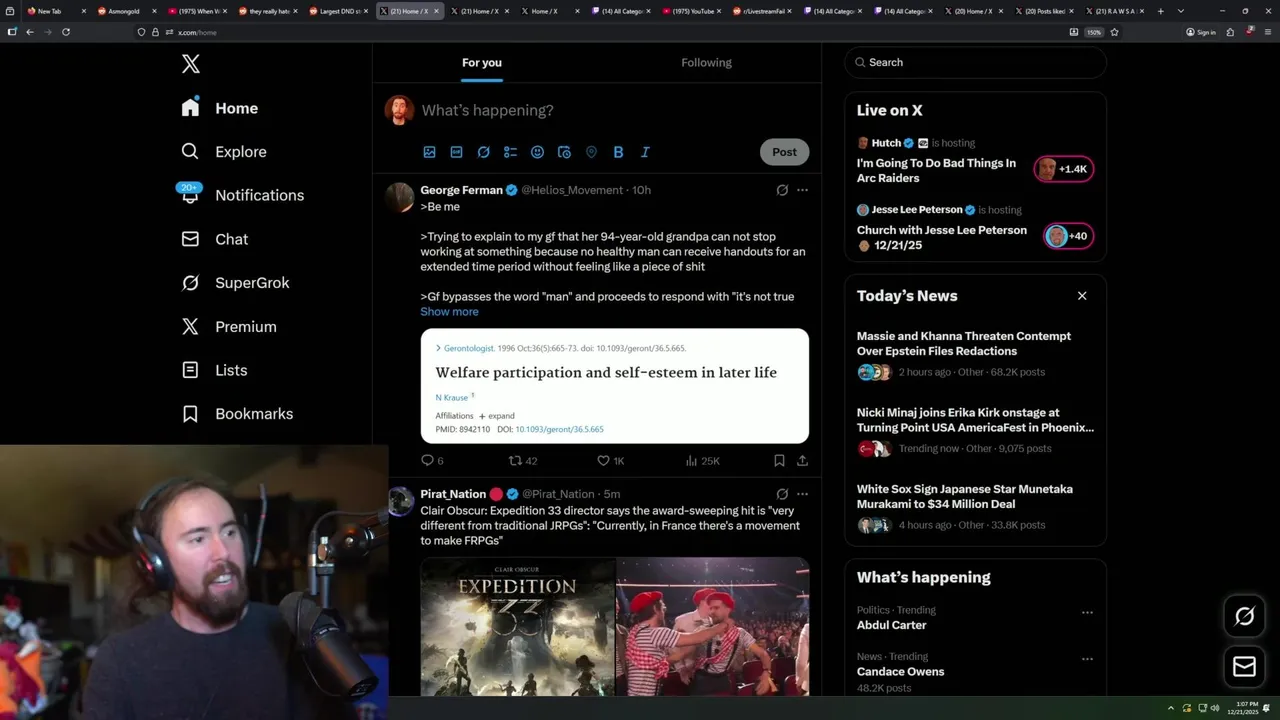
Task: Go back with browser back arrow
Action: pos(30,32)
